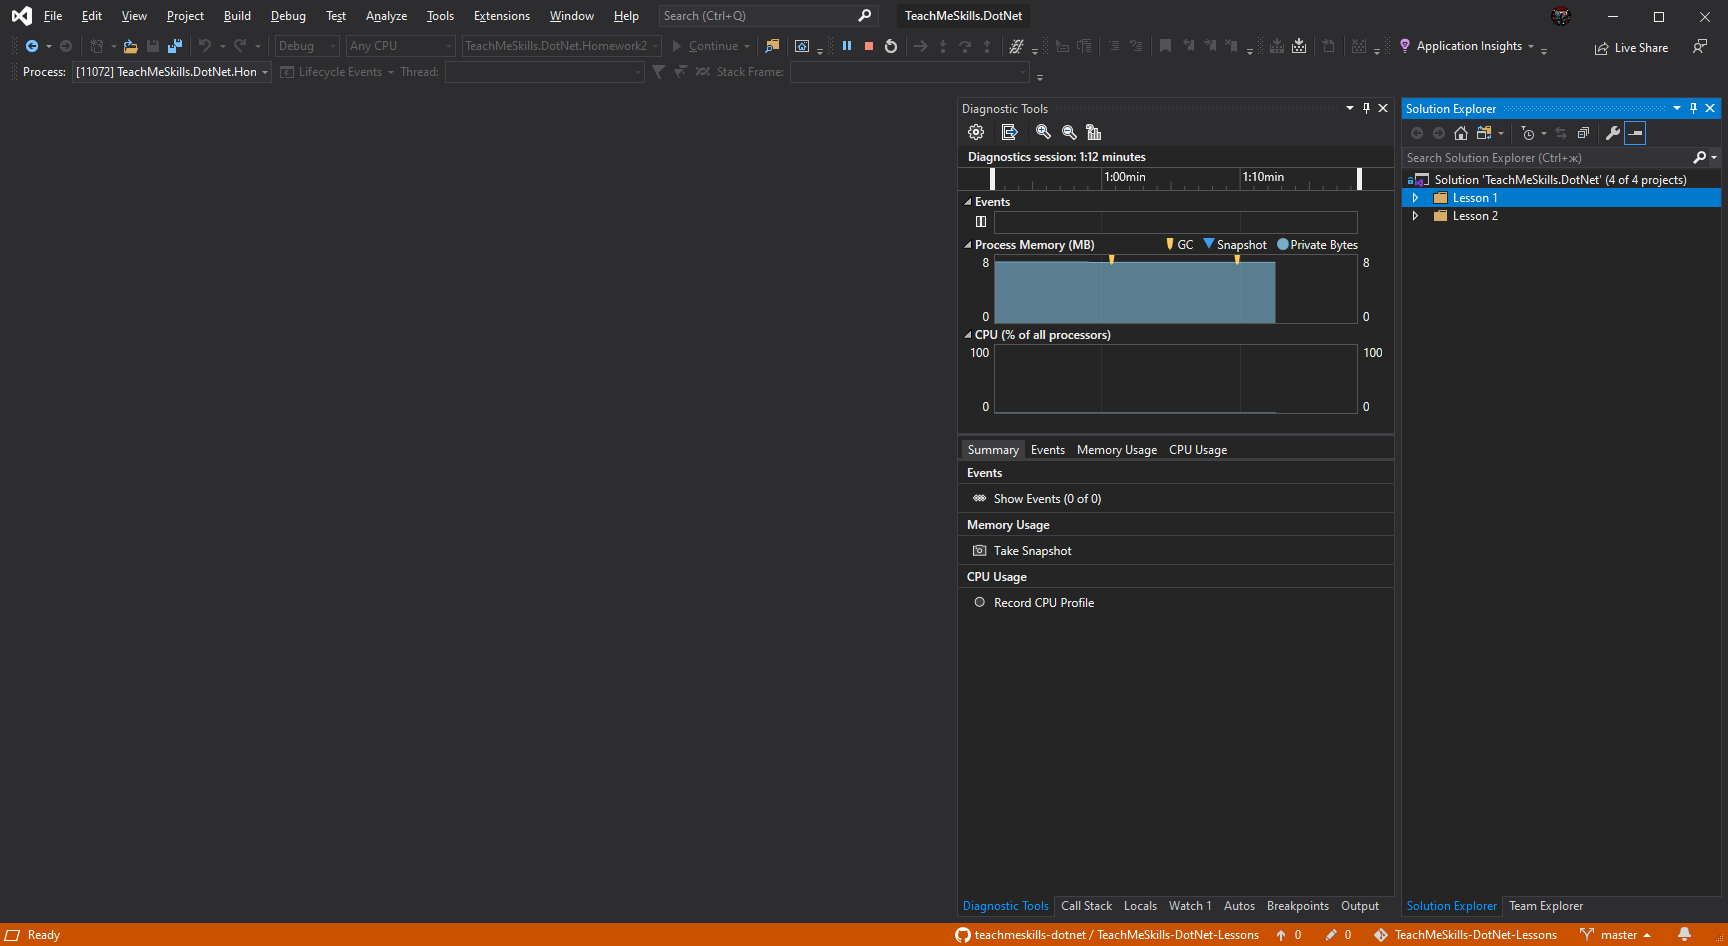Click the Pause (Break All) debugging button
The height and width of the screenshot is (946, 1728).
pos(847,46)
